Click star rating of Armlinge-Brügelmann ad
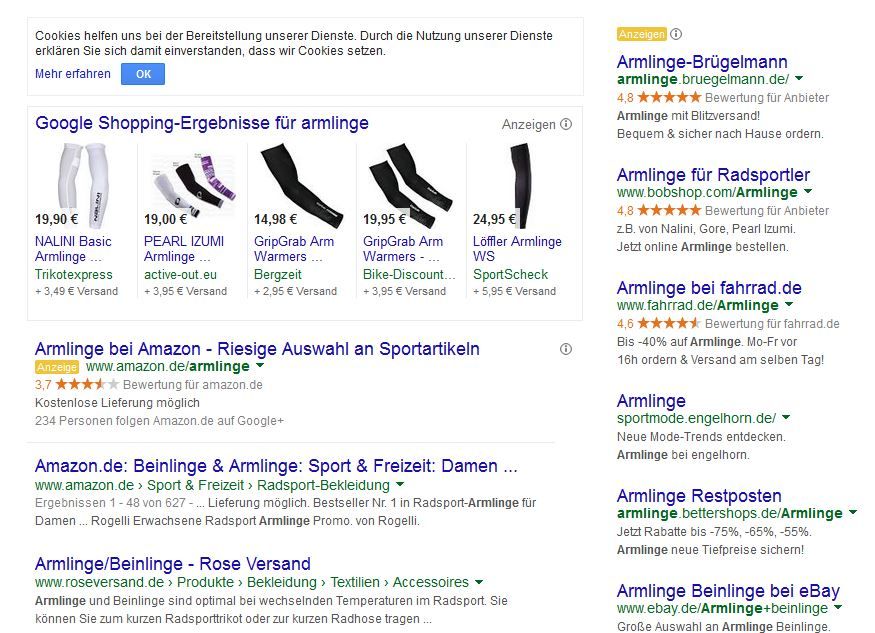 click(x=669, y=98)
